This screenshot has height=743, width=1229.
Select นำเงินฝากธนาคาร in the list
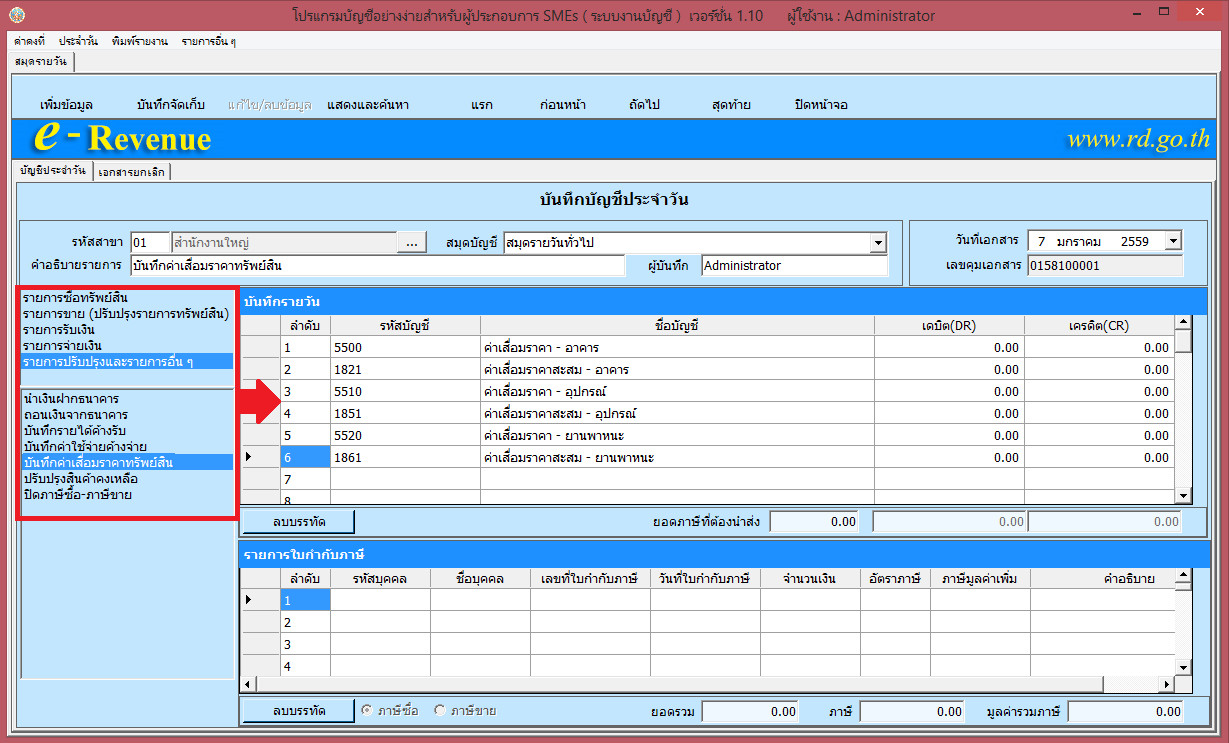point(125,398)
